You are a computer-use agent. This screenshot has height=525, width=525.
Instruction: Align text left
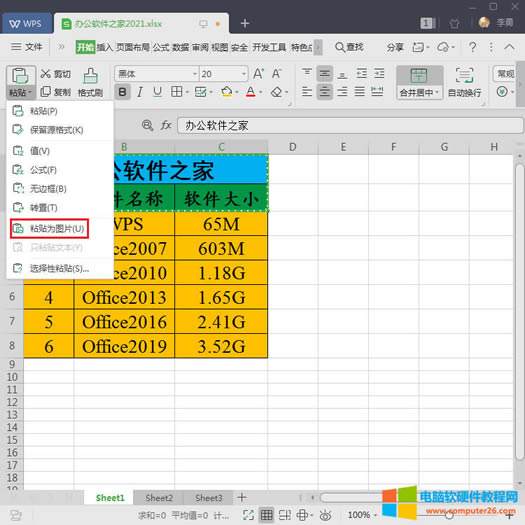click(307, 91)
